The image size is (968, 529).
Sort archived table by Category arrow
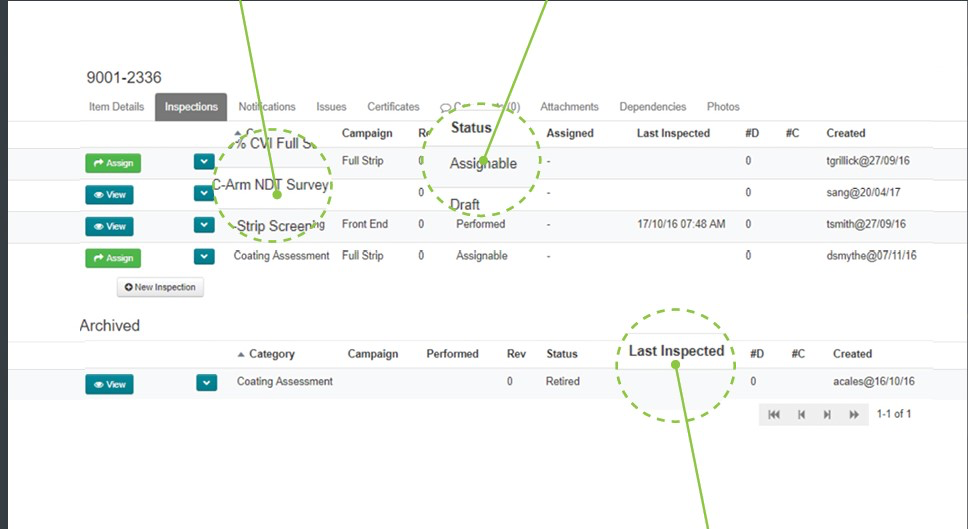click(241, 354)
